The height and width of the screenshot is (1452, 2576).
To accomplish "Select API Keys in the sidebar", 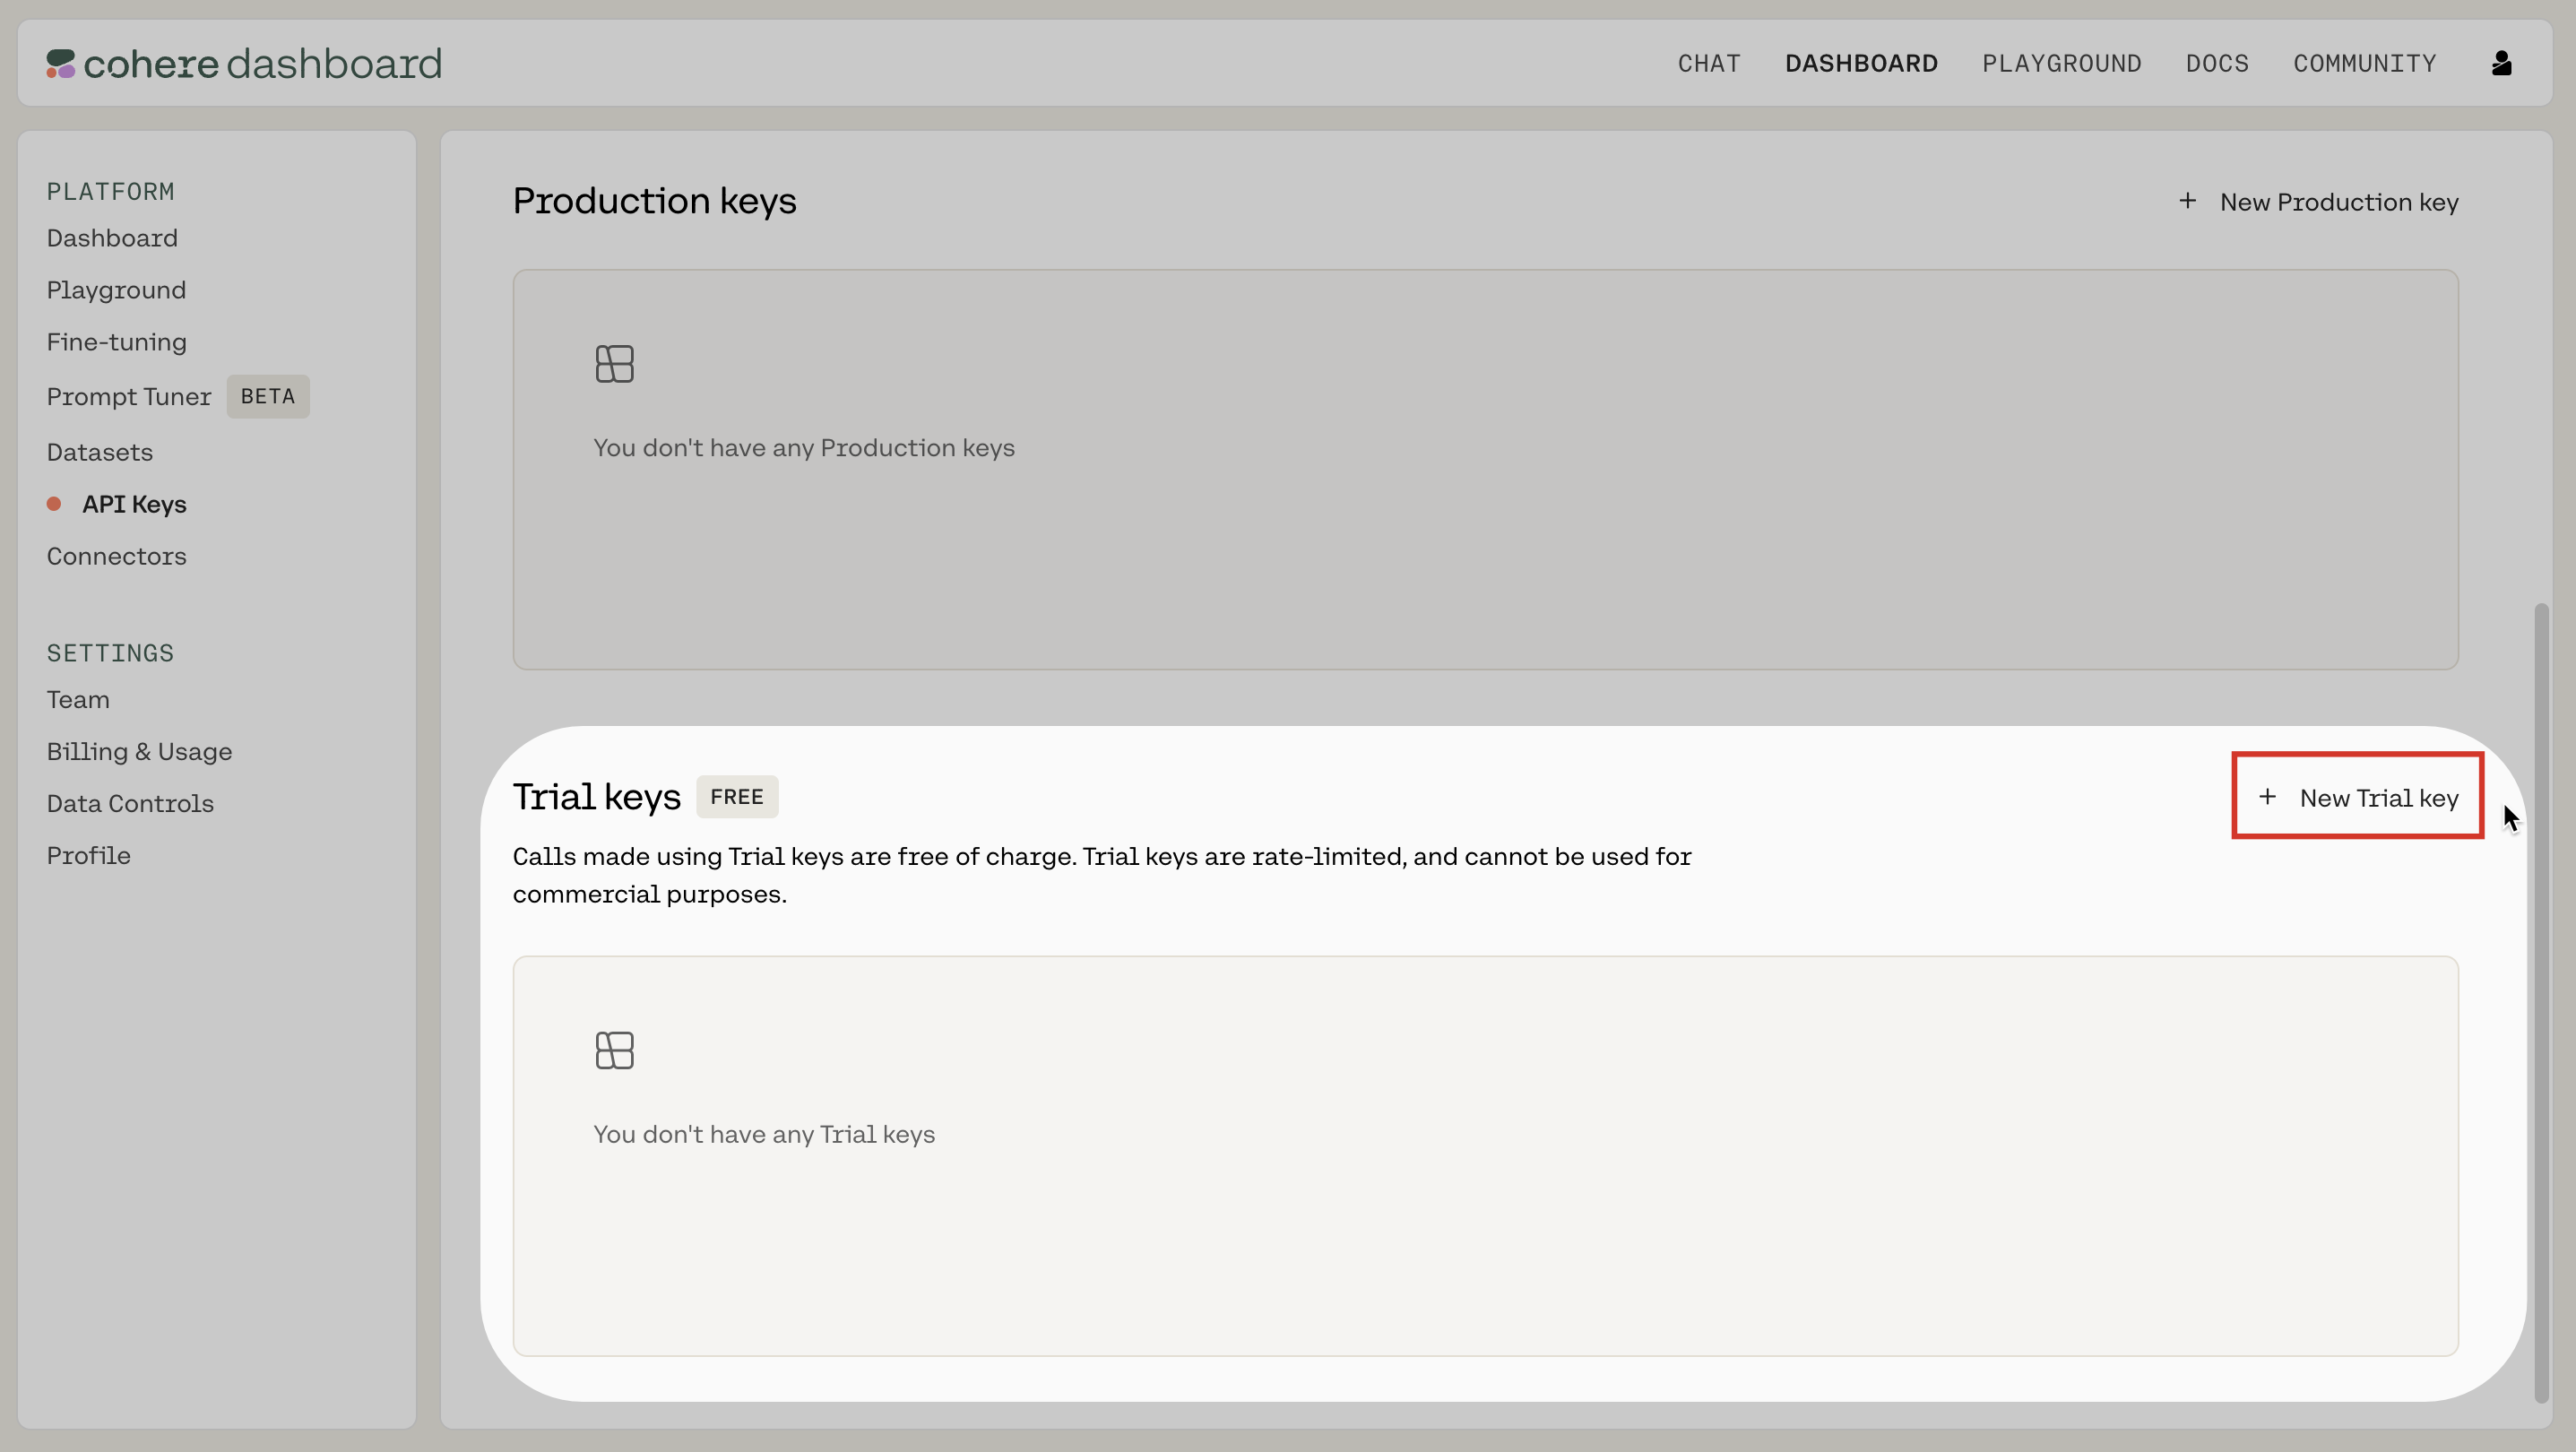I will coord(134,504).
